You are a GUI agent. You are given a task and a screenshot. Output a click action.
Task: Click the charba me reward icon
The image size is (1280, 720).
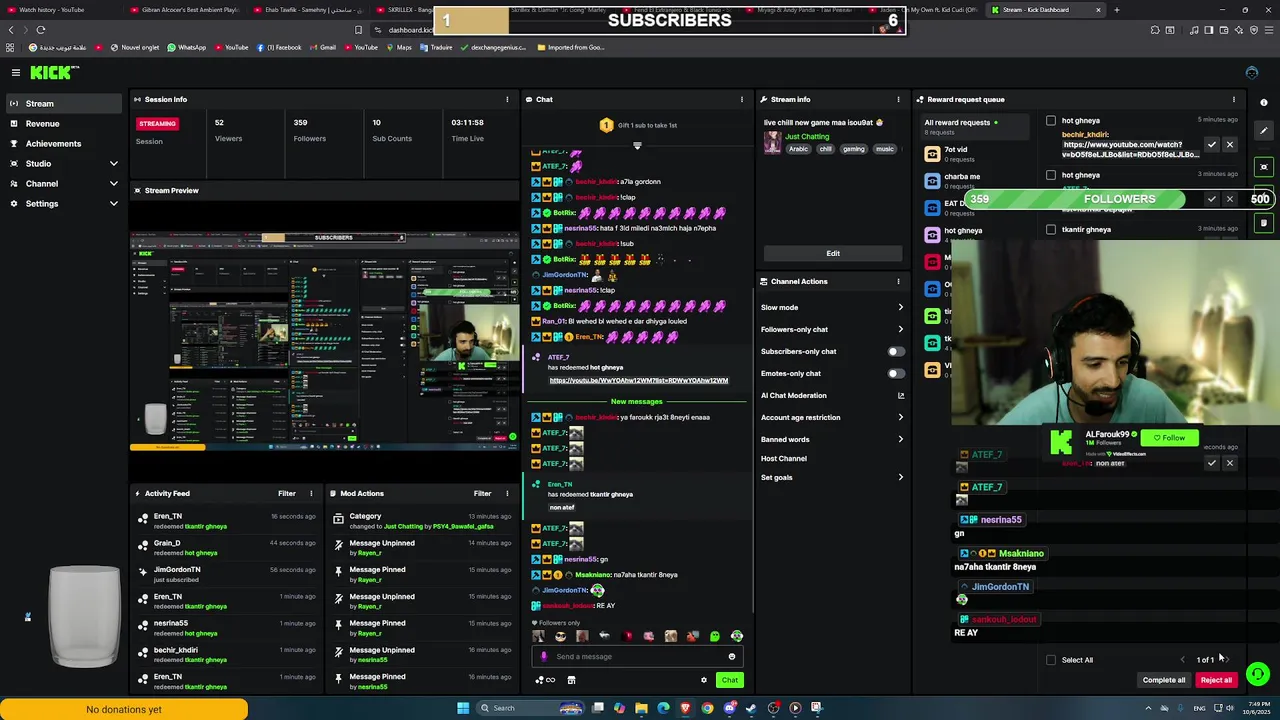click(933, 181)
